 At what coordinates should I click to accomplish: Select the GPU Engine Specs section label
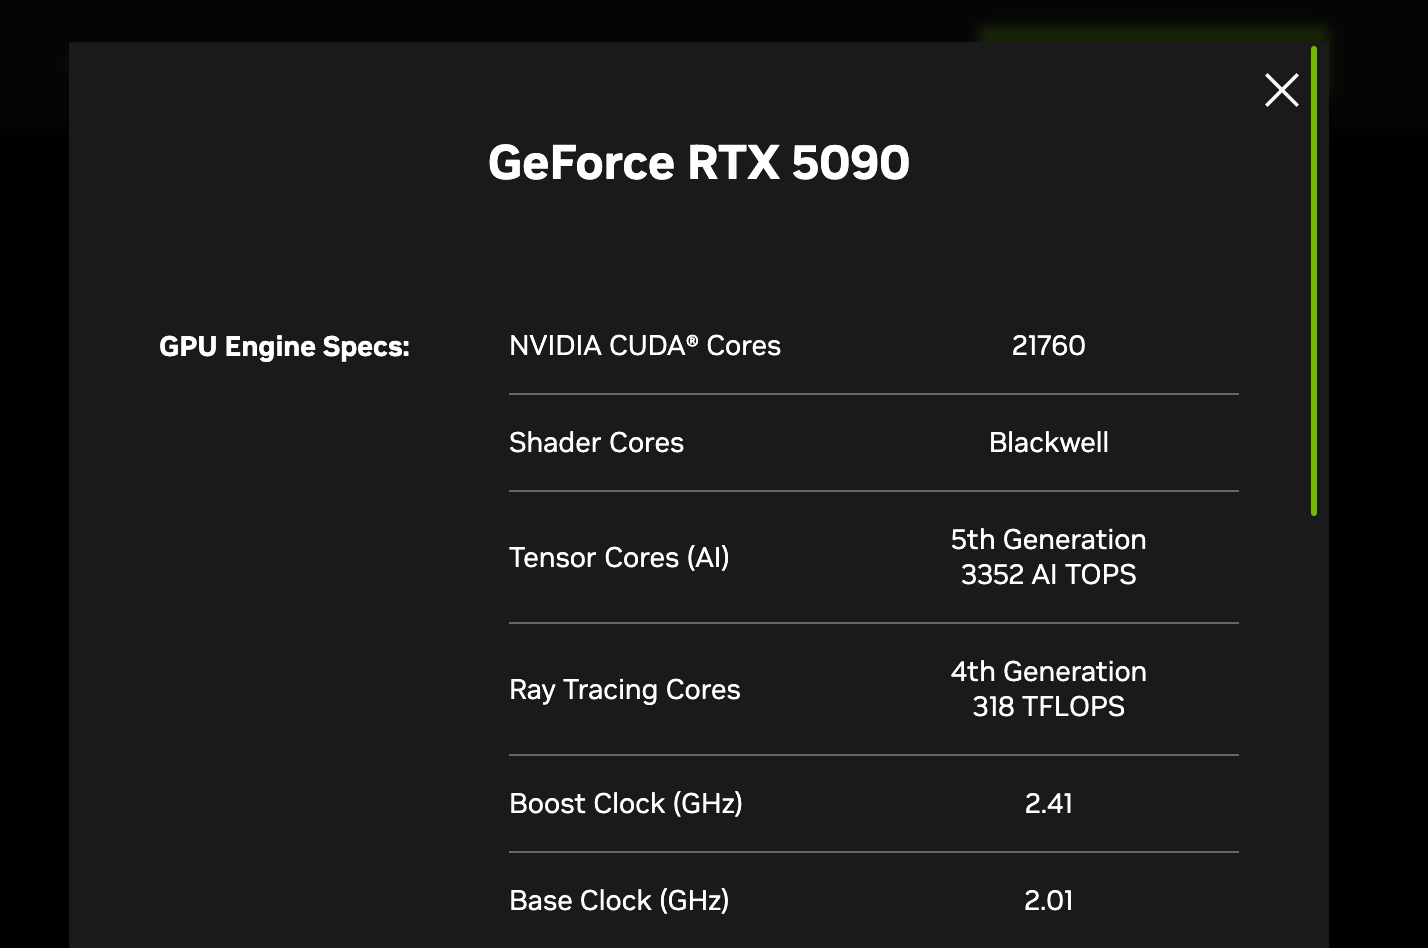click(284, 347)
